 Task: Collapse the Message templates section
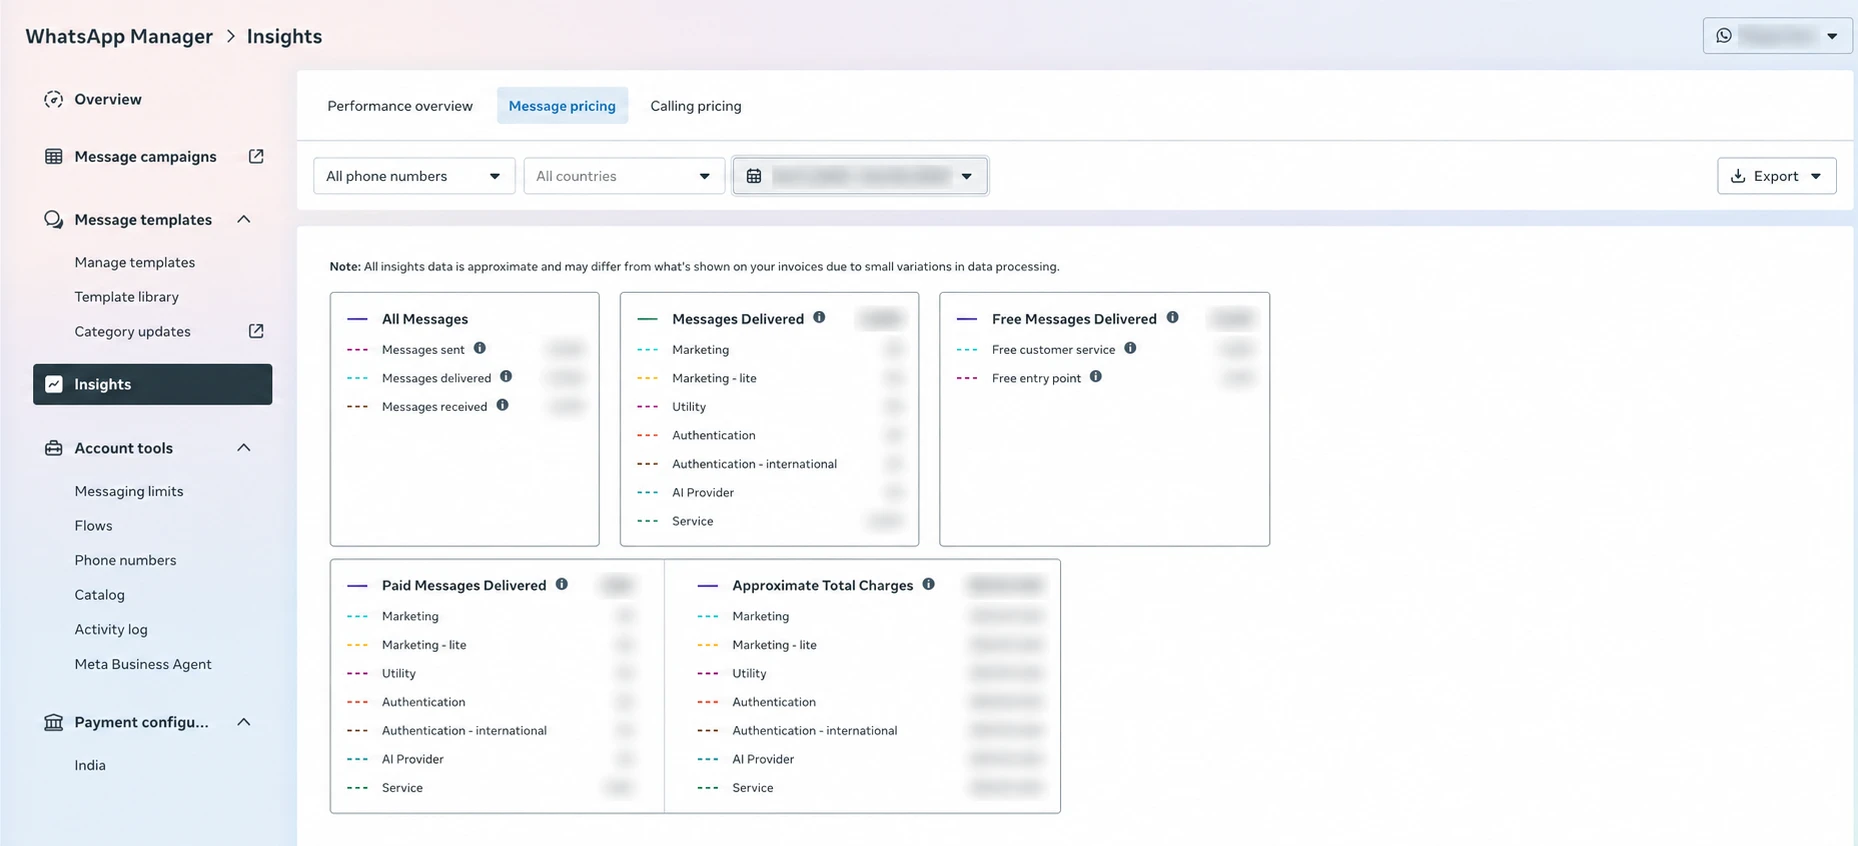point(244,219)
